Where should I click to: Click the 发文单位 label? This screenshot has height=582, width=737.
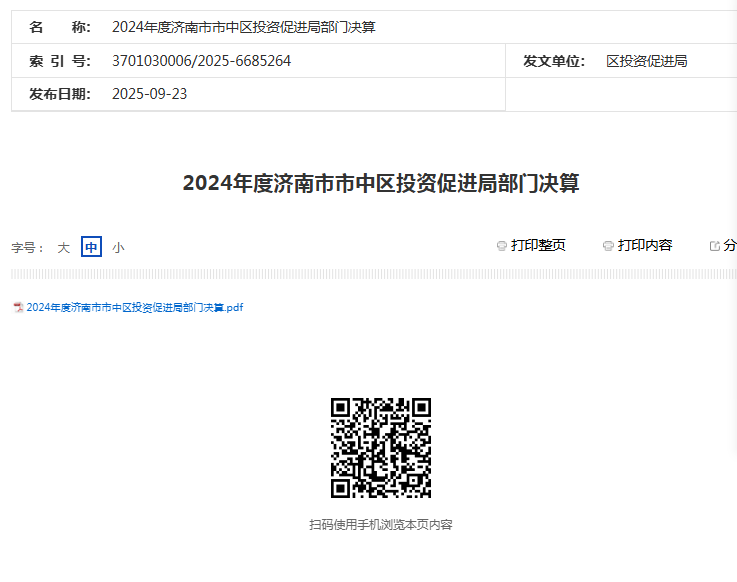[x=554, y=61]
